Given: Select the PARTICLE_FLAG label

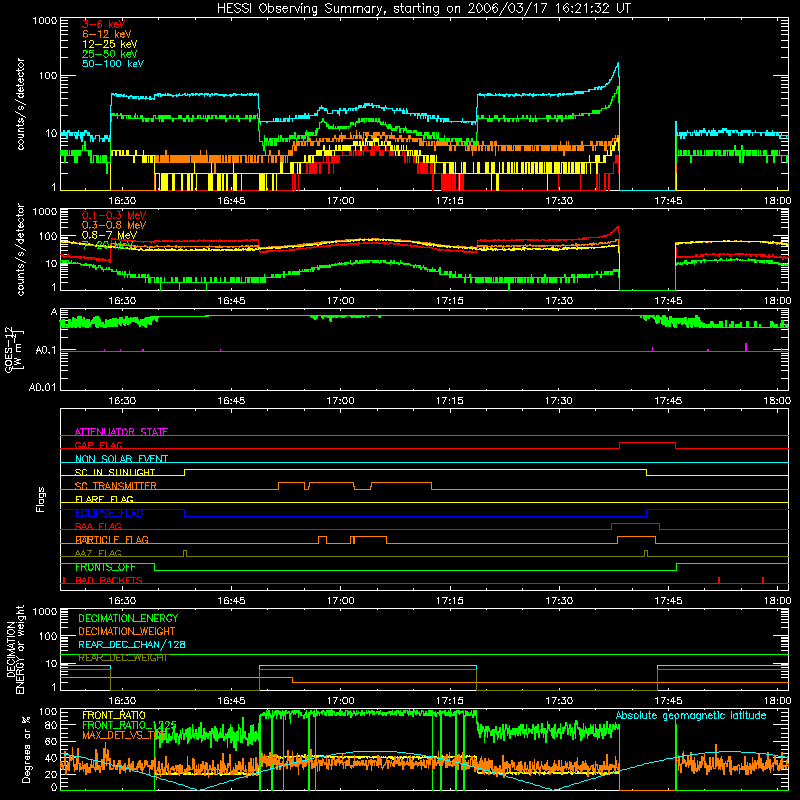Looking at the screenshot, I should (x=112, y=540).
